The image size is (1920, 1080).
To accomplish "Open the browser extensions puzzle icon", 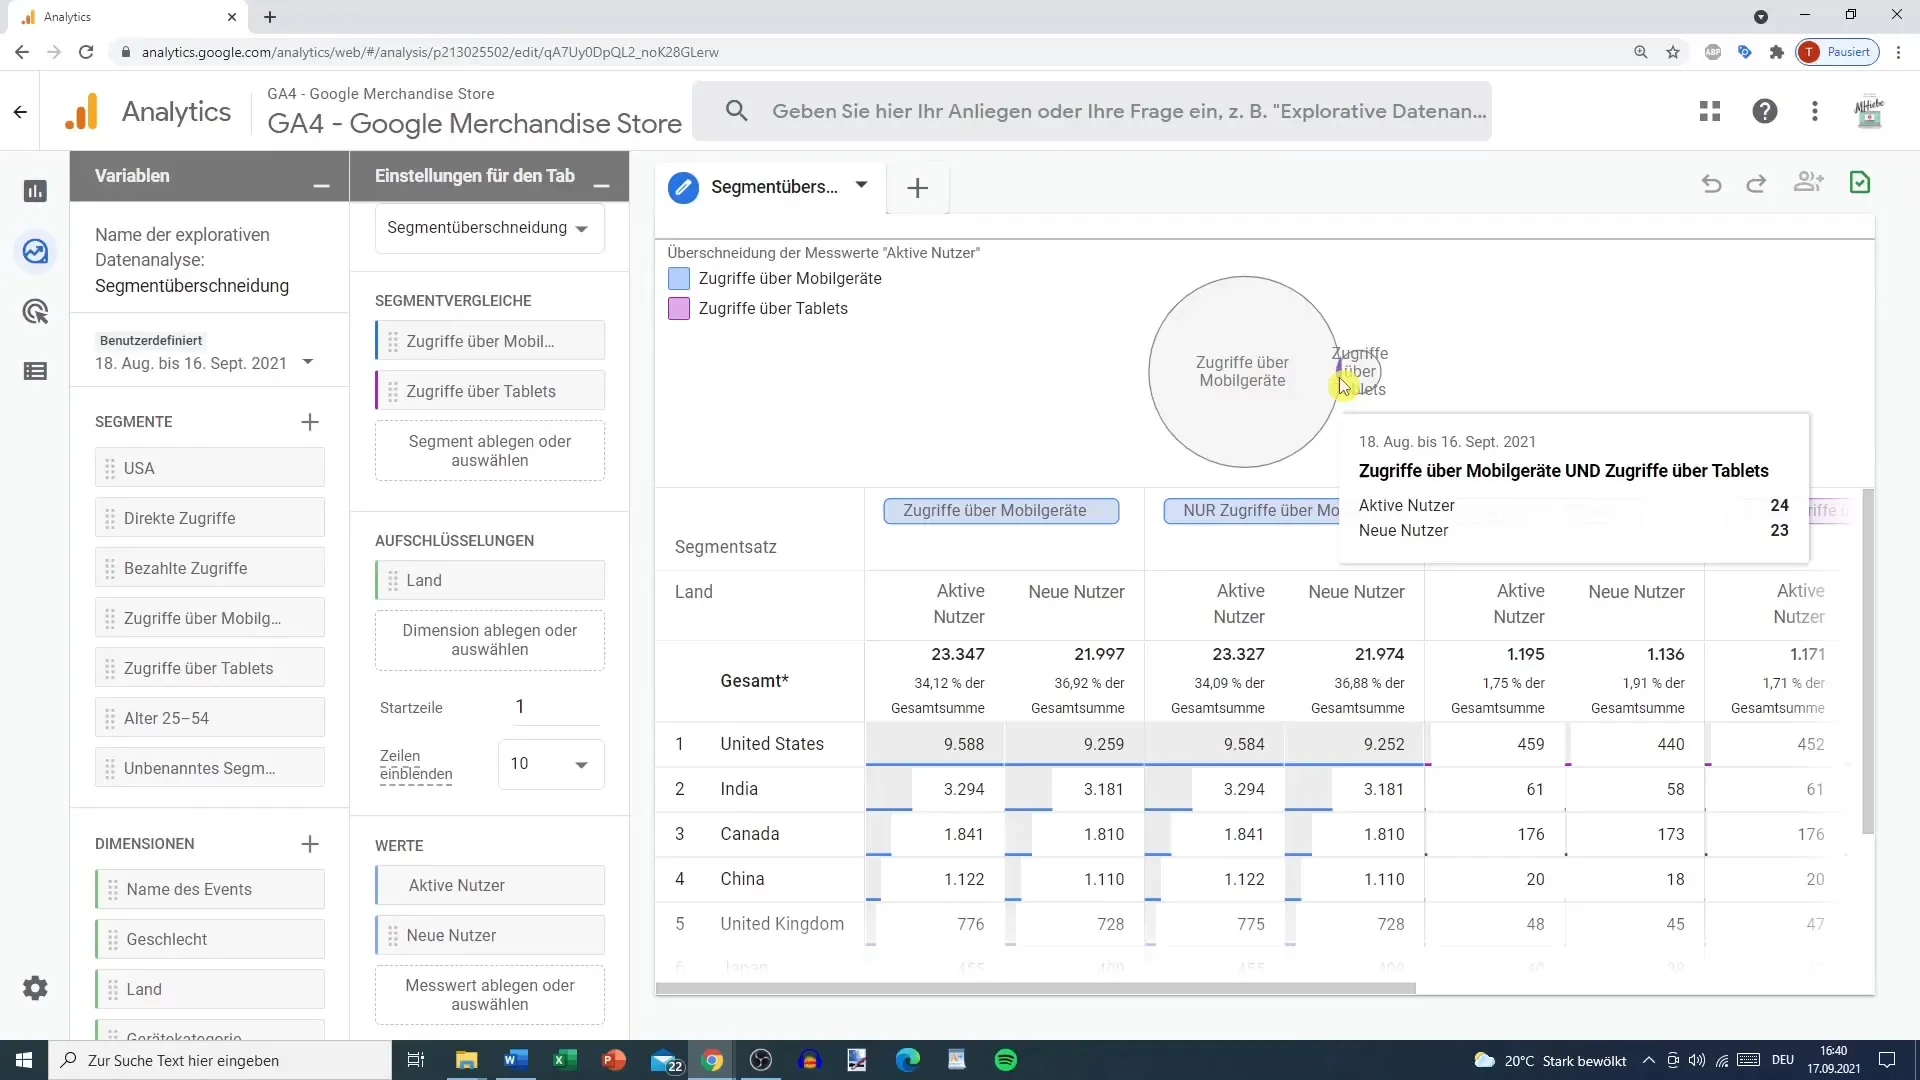I will point(1776,52).
